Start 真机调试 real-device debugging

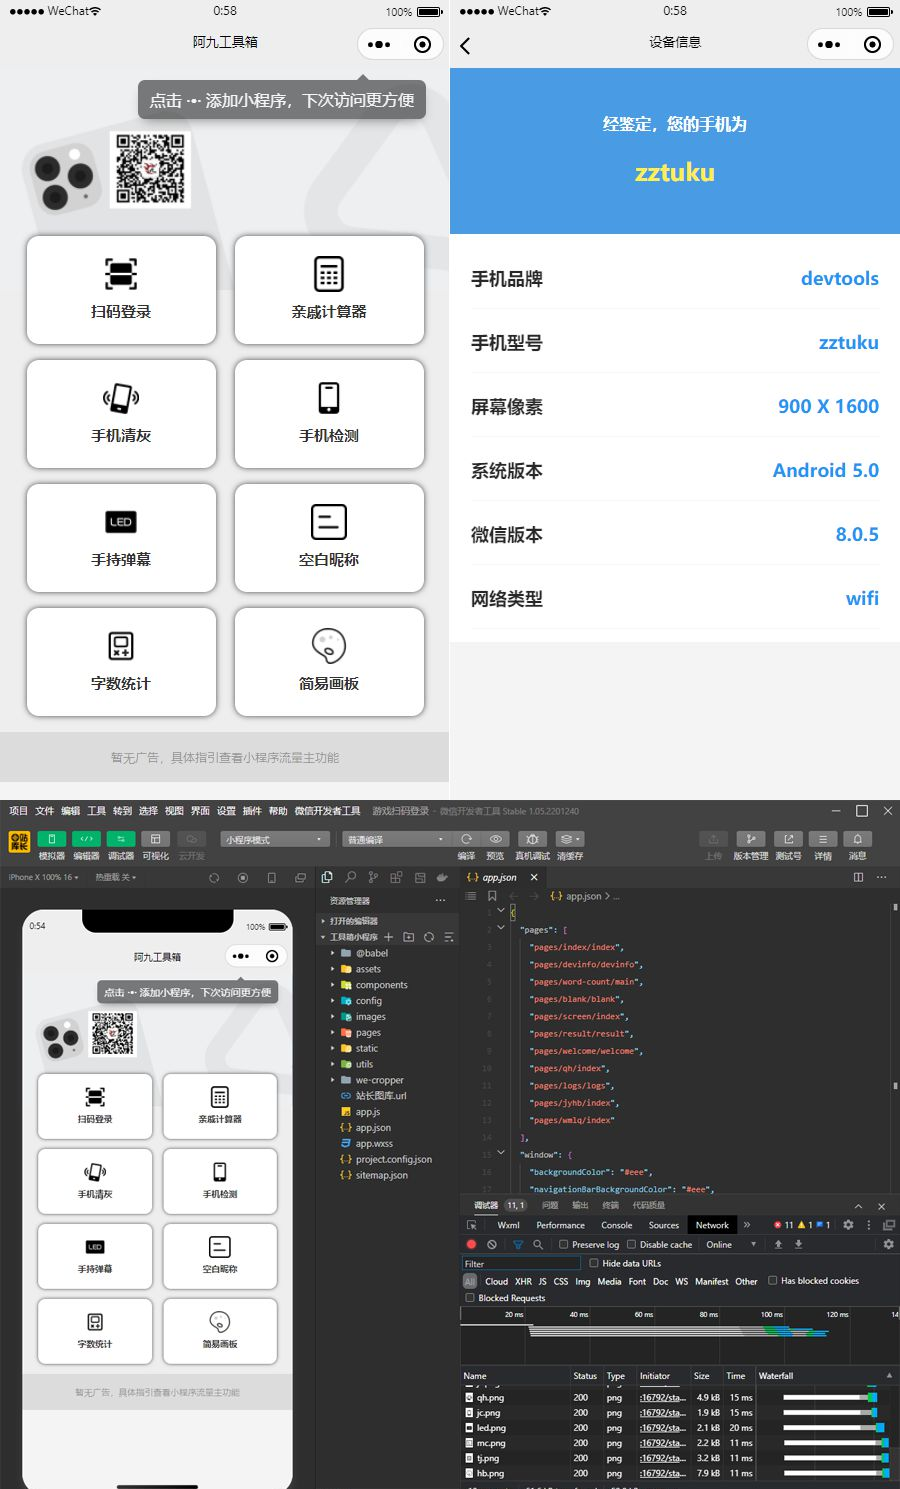click(x=532, y=839)
